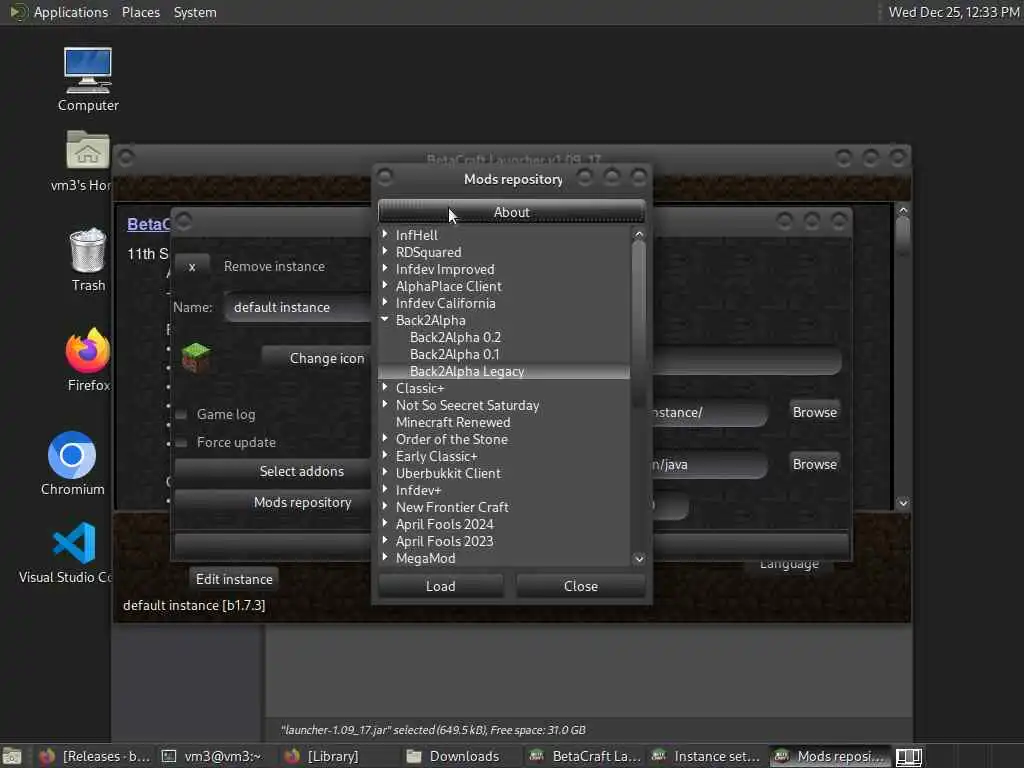The width and height of the screenshot is (1024, 768).
Task: Click Browse next to the instance path
Action: coord(814,412)
